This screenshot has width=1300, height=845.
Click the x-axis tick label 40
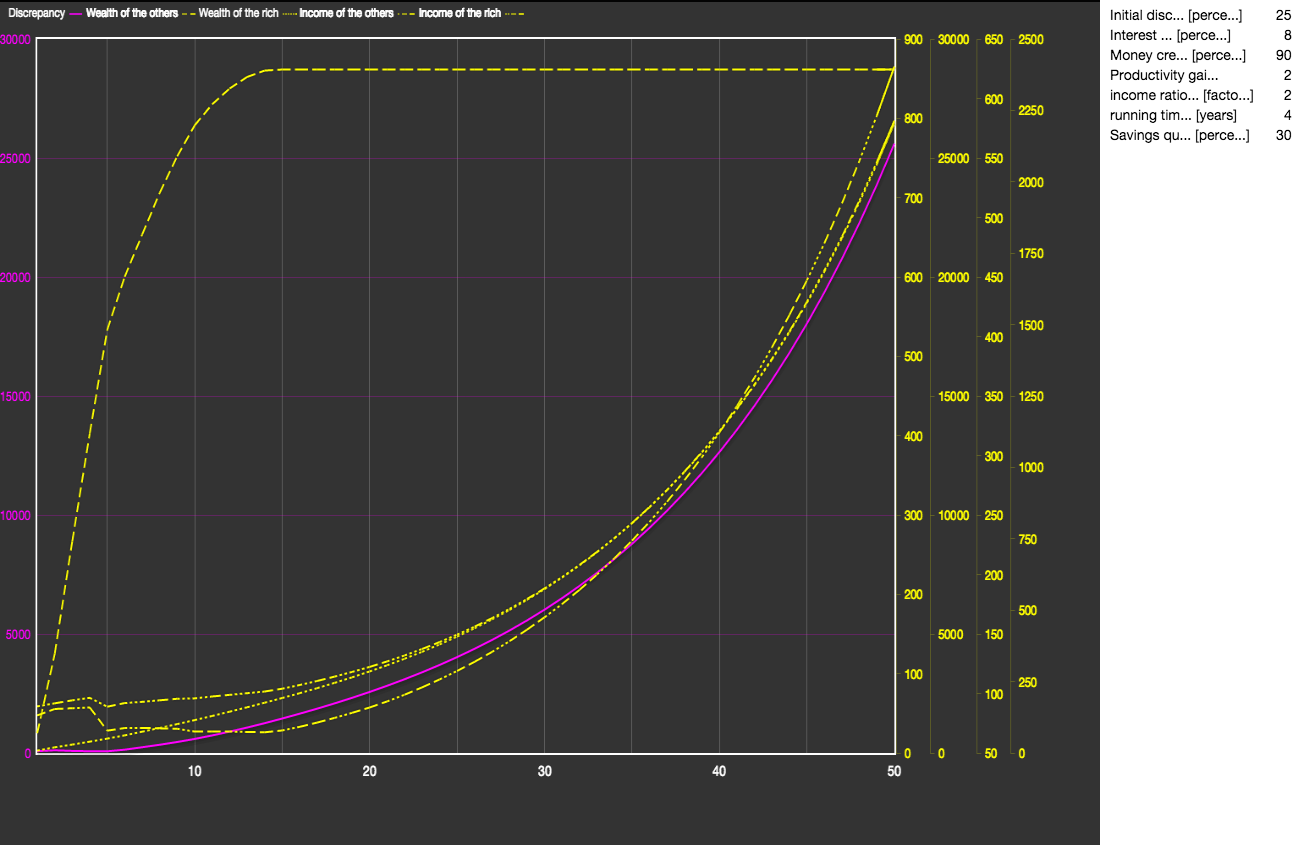[719, 771]
